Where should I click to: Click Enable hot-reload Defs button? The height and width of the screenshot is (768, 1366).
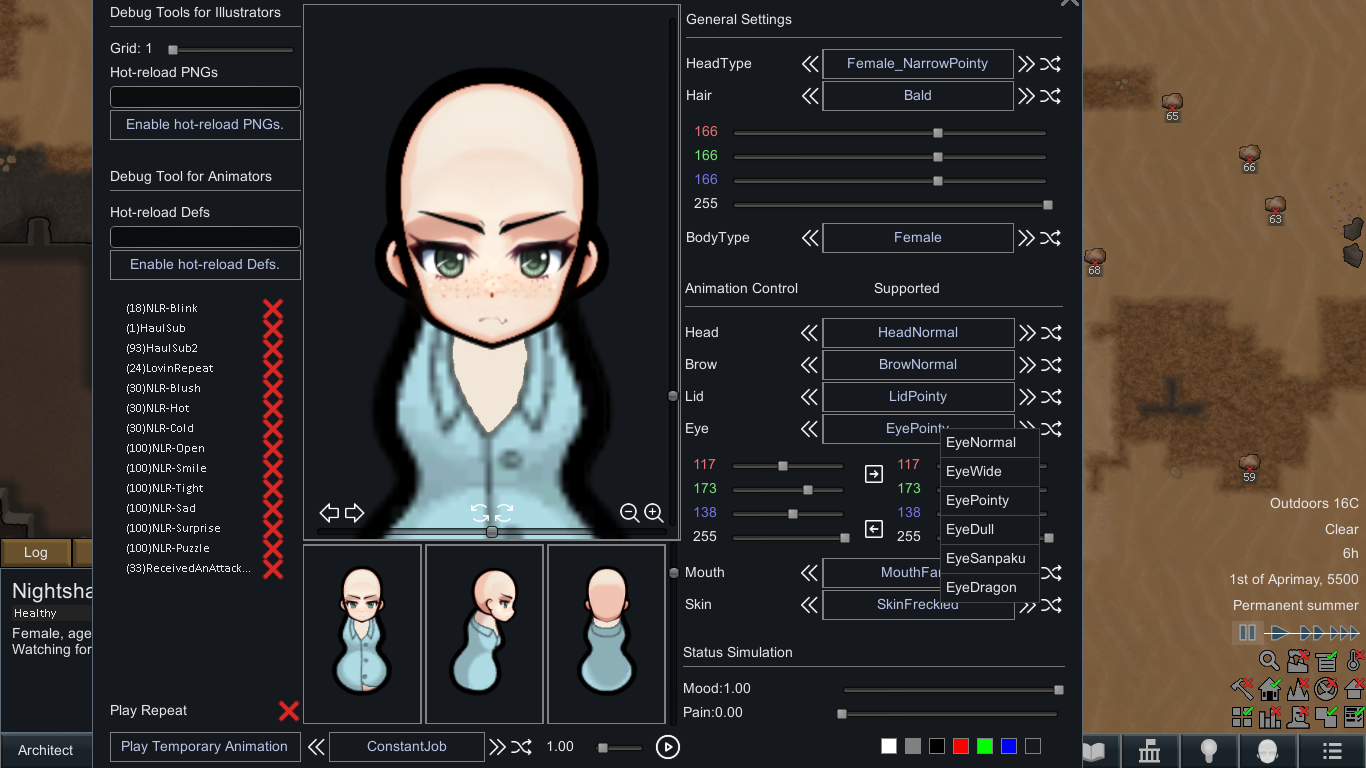[x=205, y=265]
